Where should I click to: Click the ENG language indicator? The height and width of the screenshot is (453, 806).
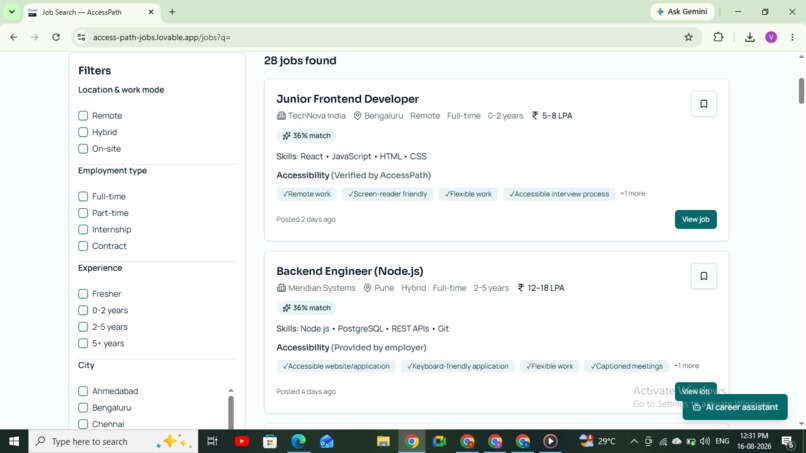(x=722, y=441)
